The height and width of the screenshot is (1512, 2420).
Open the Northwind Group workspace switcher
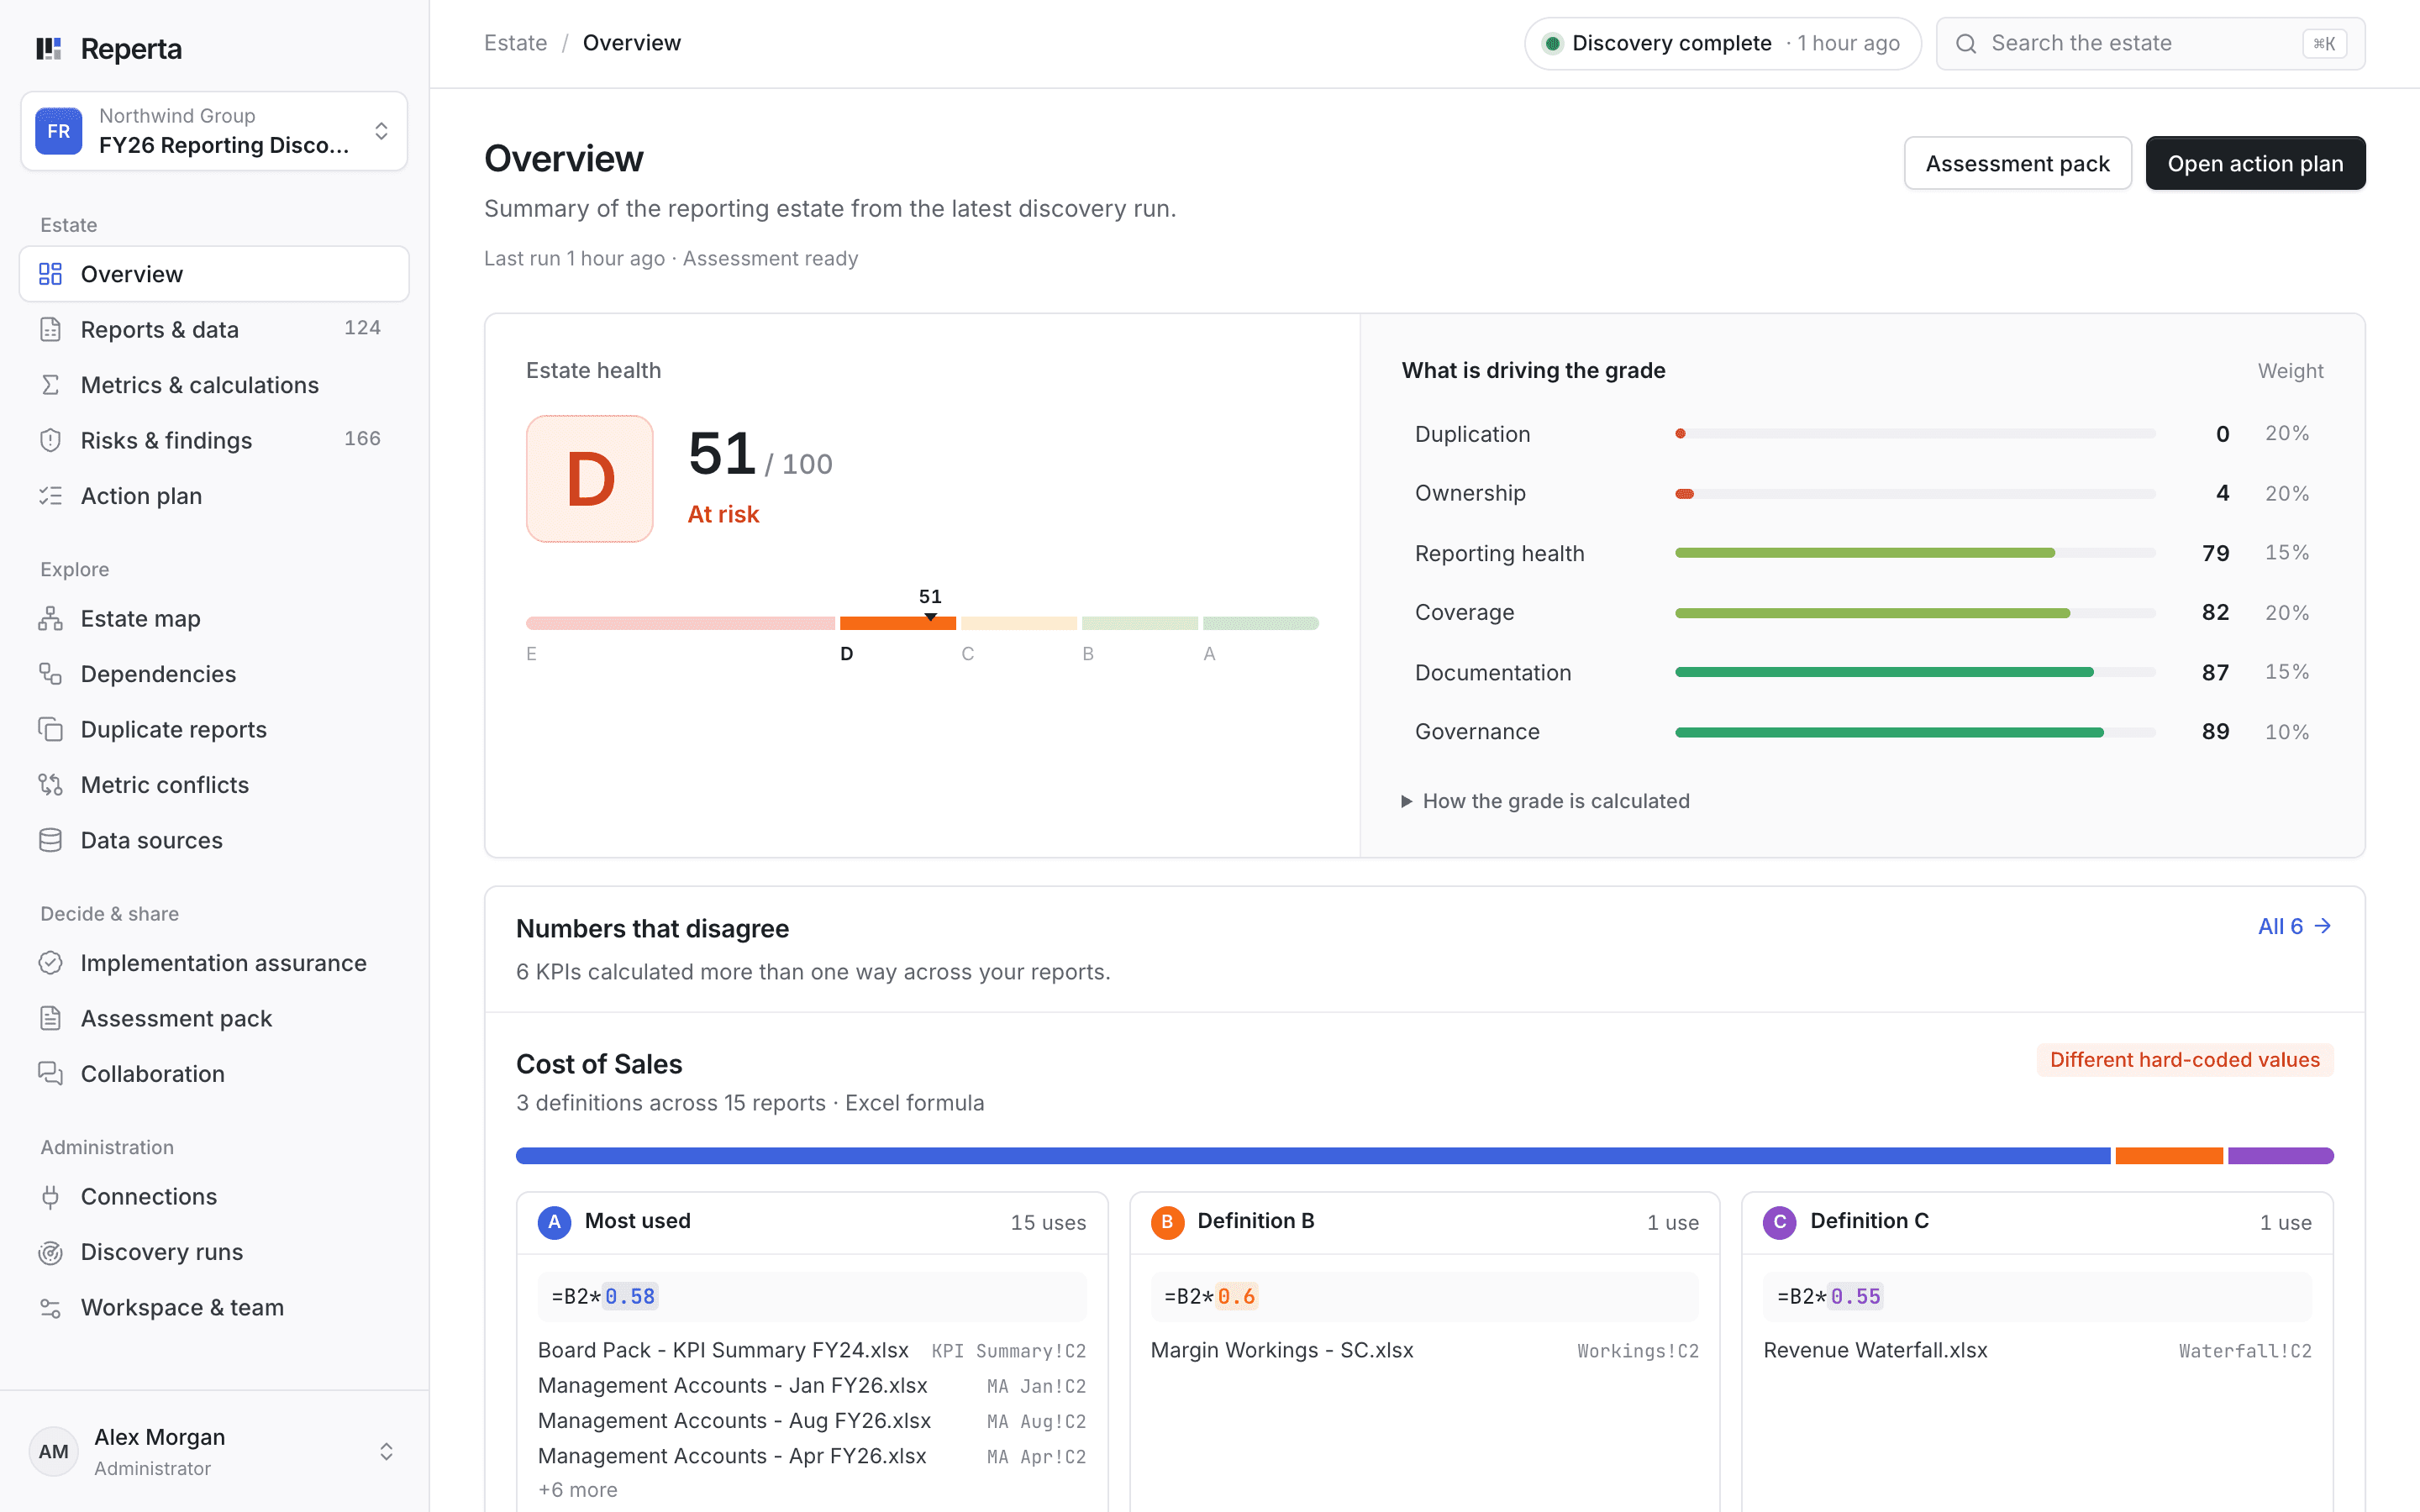tap(214, 131)
